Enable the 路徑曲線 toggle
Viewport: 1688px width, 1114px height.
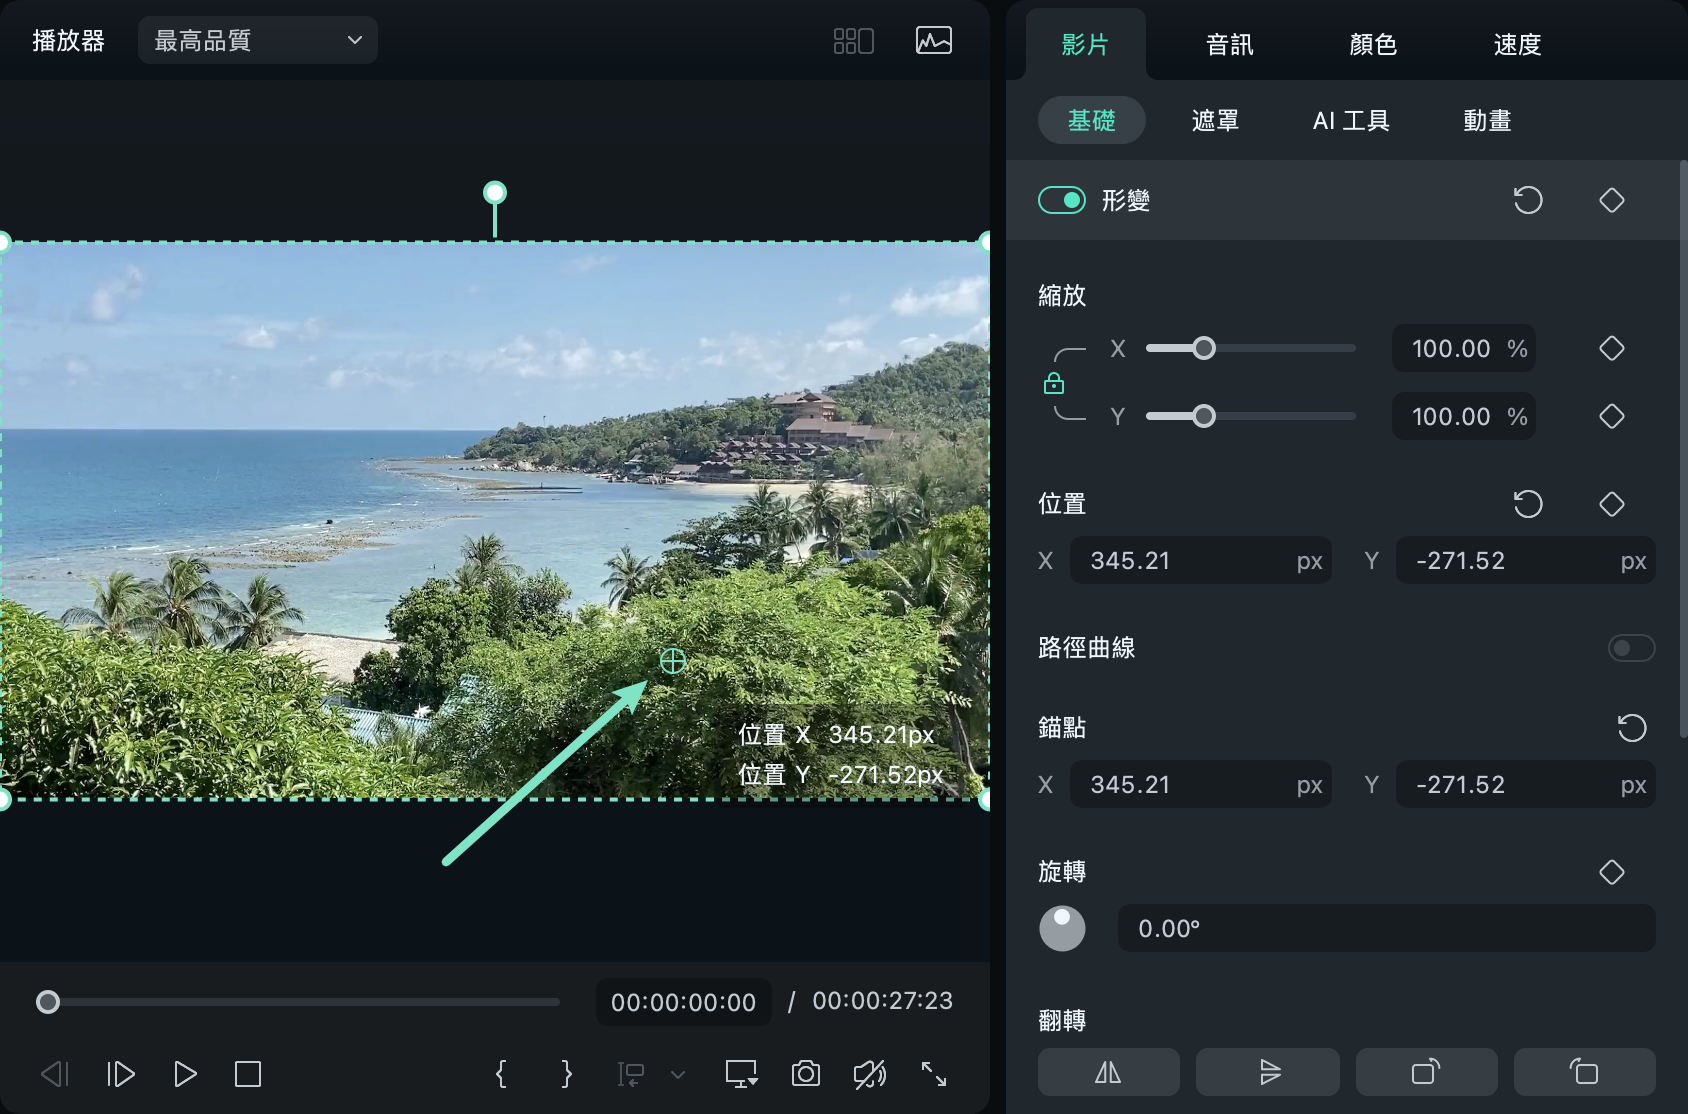point(1631,648)
